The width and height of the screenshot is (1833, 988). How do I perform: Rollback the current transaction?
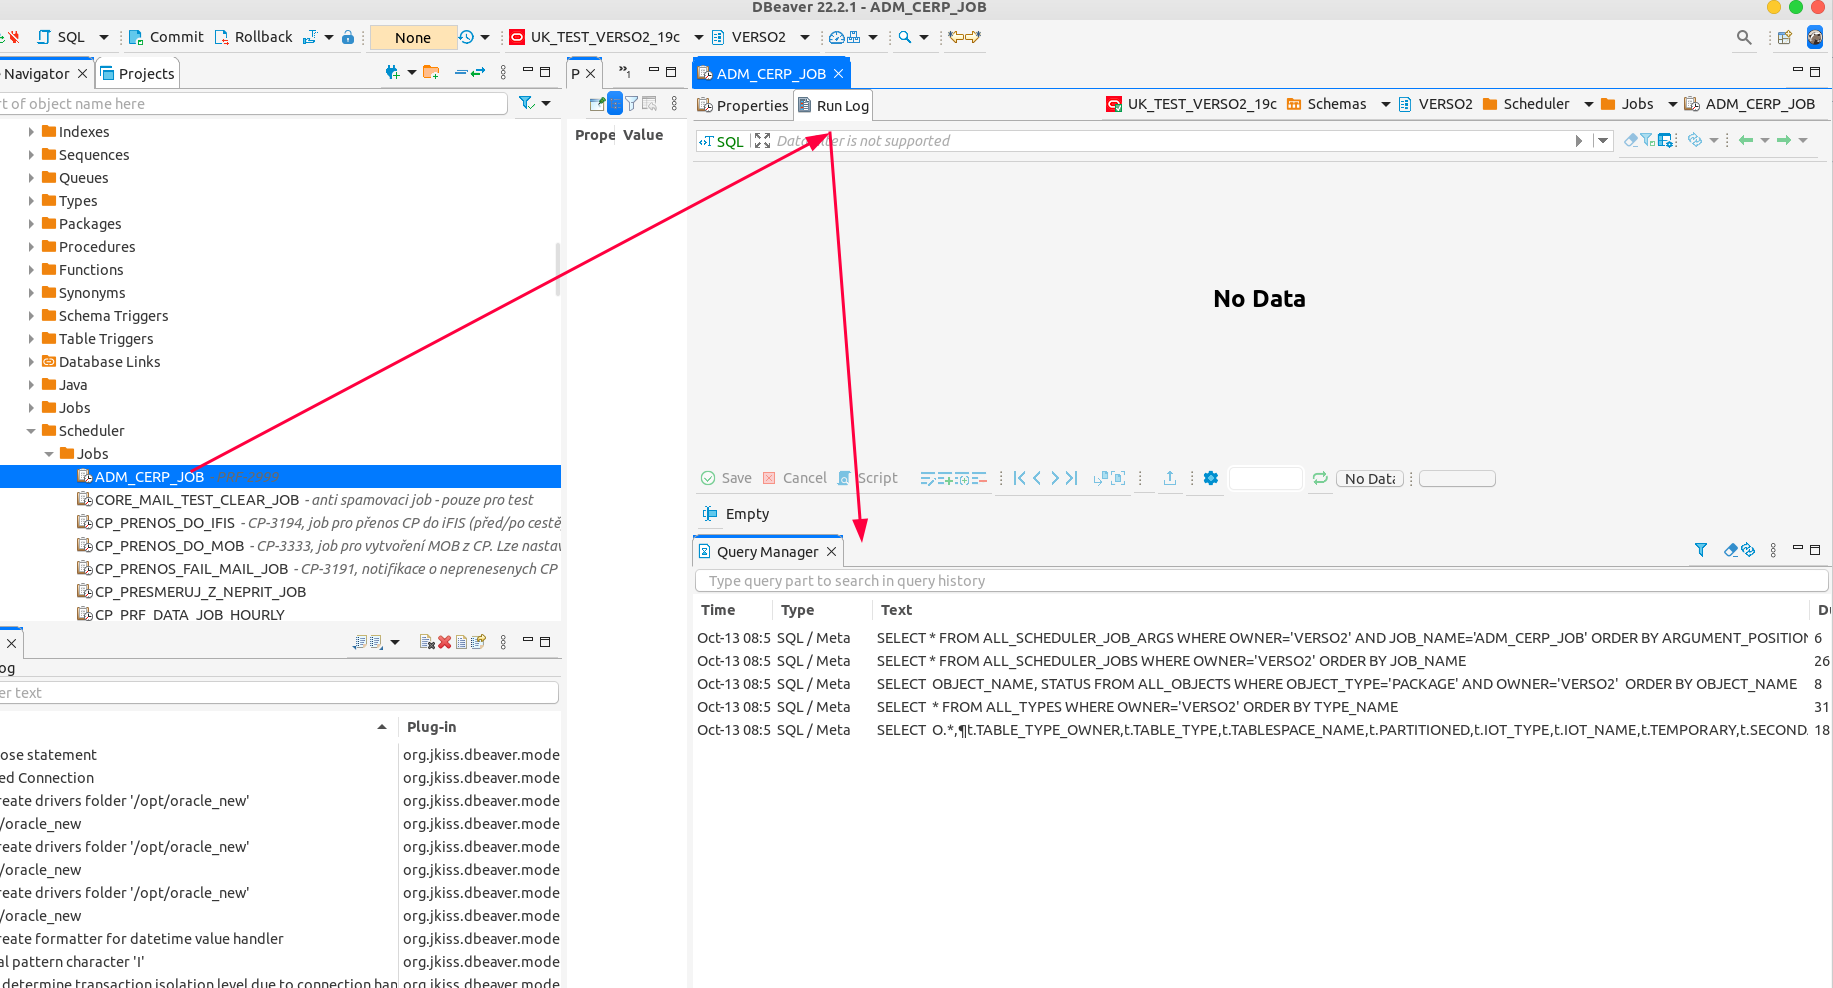pos(254,36)
